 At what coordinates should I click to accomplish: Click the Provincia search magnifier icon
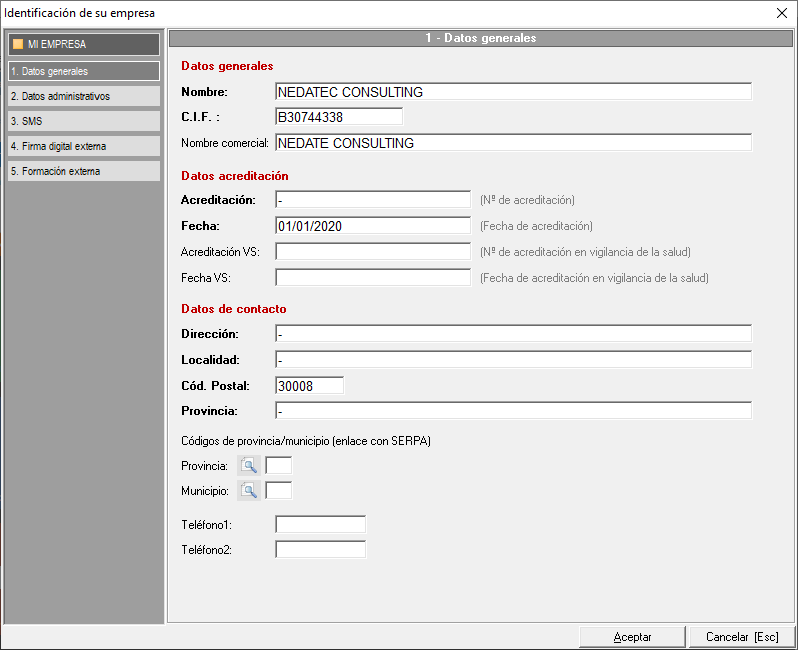248,465
